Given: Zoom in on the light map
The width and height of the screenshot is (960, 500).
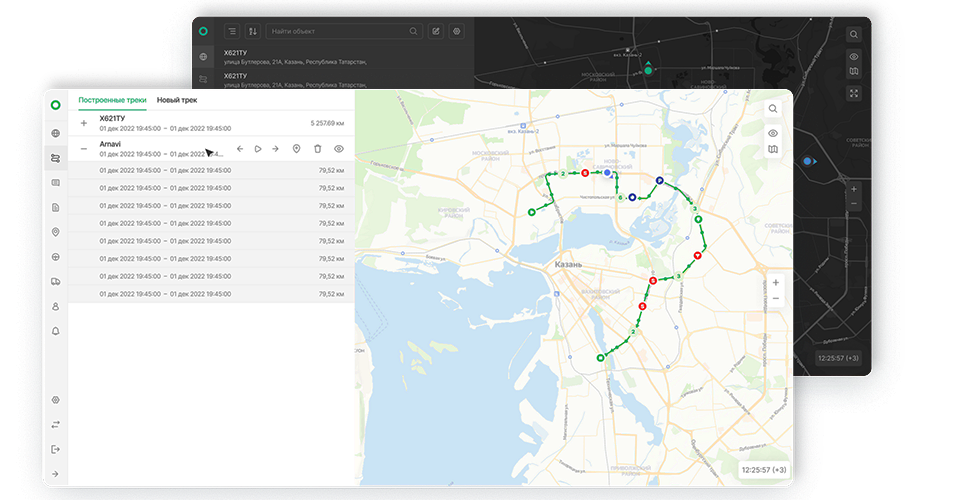Looking at the screenshot, I should tap(776, 283).
